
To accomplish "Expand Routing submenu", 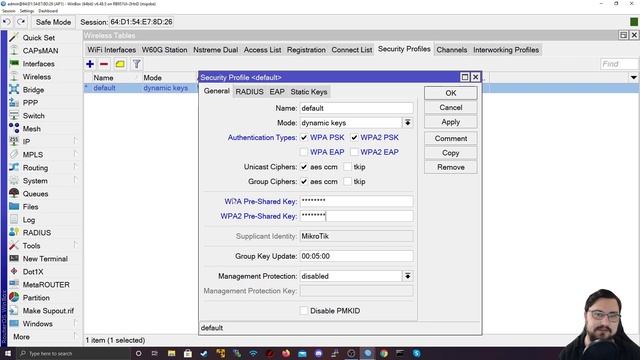I will (x=76, y=167).
